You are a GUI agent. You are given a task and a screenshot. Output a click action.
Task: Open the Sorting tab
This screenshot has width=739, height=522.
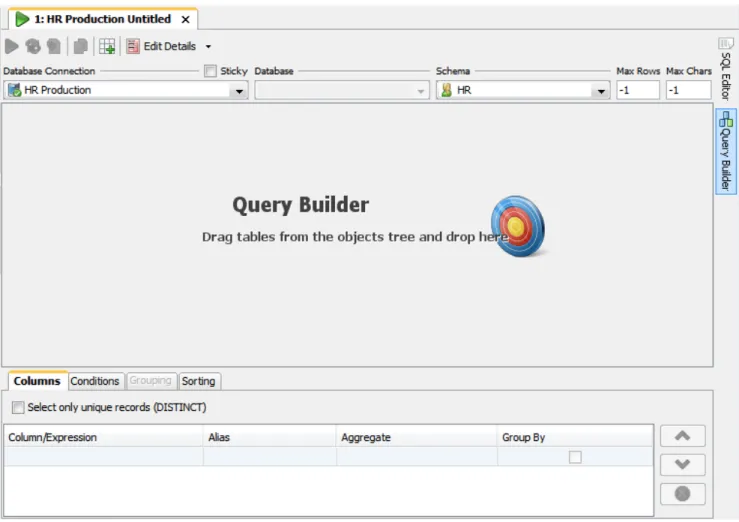click(198, 381)
